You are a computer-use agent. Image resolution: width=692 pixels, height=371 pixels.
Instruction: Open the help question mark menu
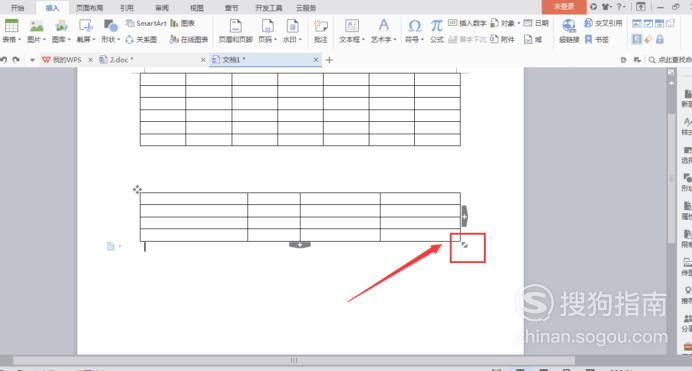(x=621, y=7)
